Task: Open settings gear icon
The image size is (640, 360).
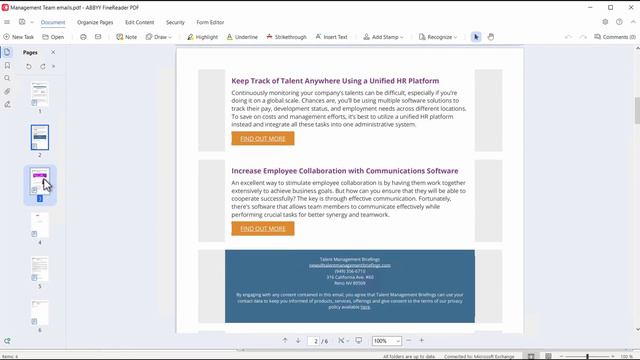Action: coord(605,22)
